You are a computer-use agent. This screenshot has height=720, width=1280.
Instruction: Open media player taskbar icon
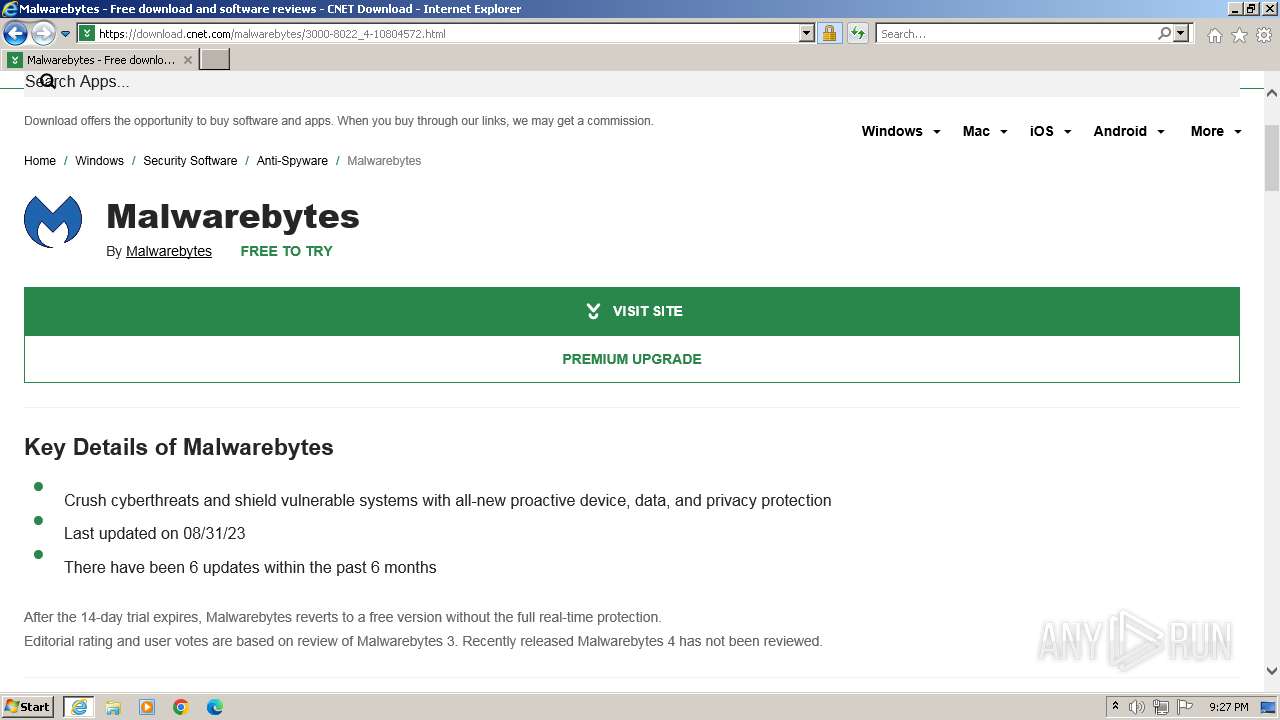pyautogui.click(x=147, y=707)
